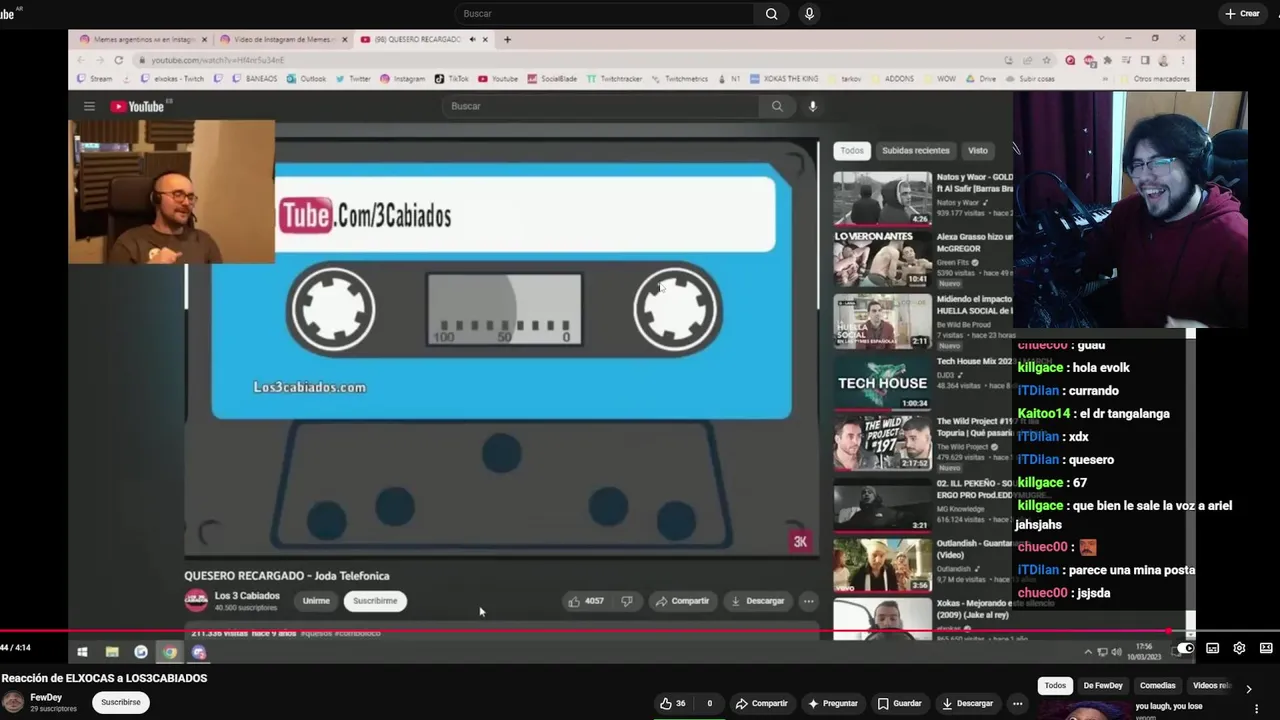Open more actions beside outer Descargar

[1017, 703]
